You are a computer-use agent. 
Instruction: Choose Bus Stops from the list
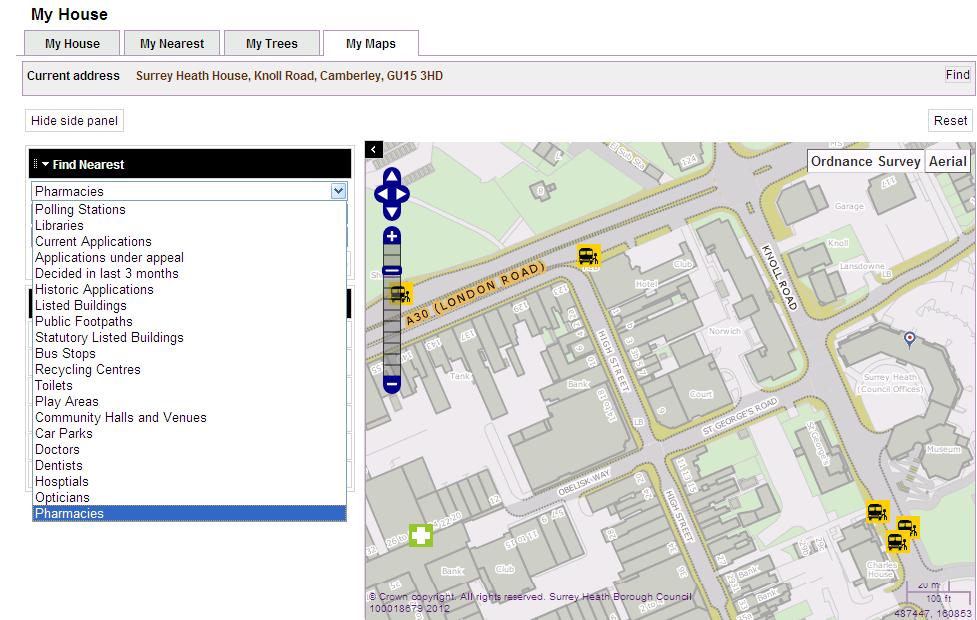(189, 353)
